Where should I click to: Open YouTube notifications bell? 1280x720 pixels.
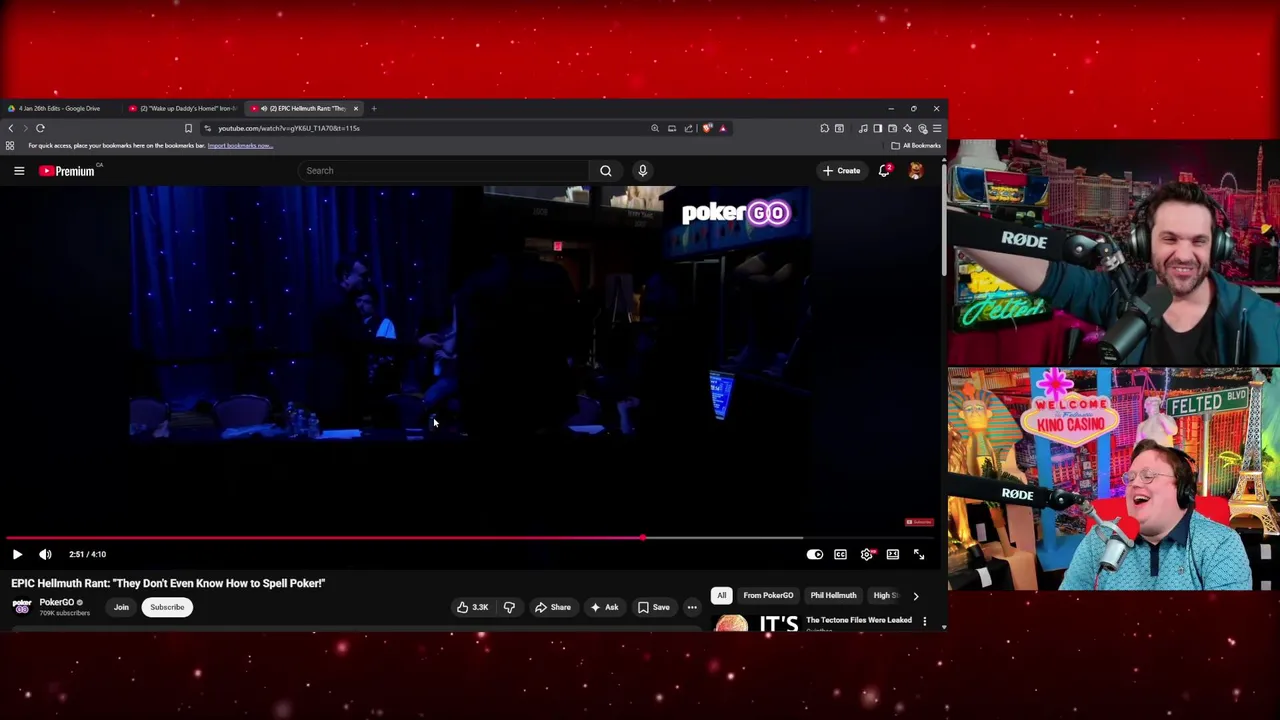[884, 171]
